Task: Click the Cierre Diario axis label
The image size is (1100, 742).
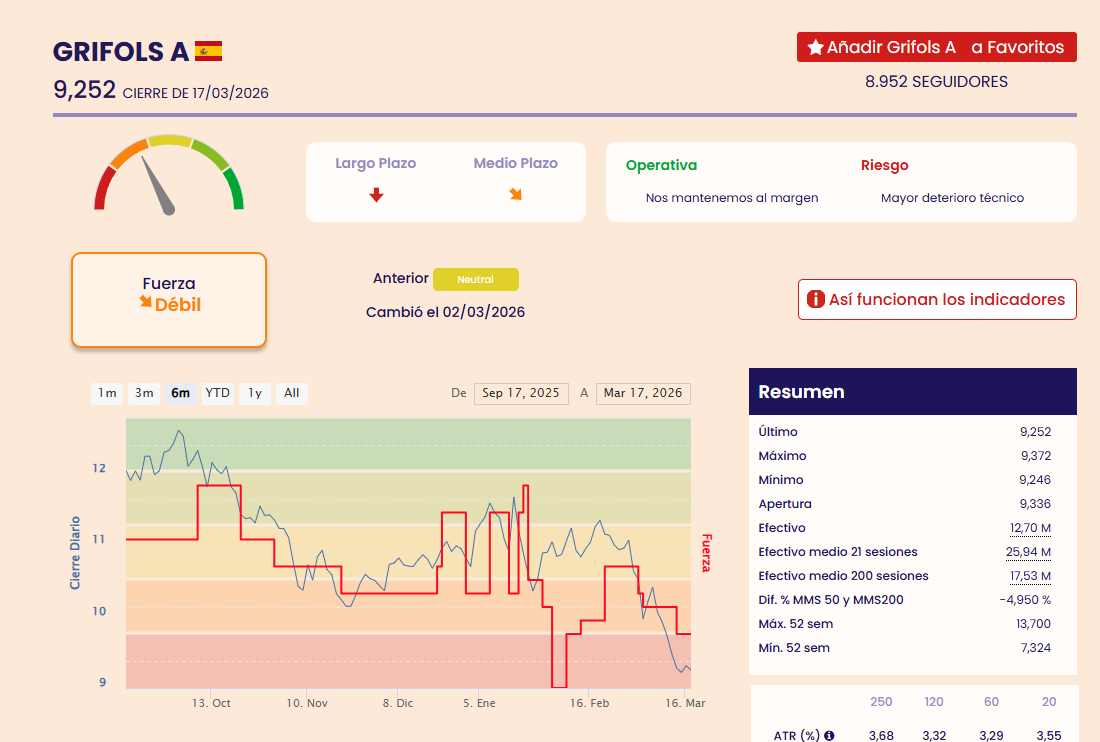Action: pyautogui.click(x=75, y=553)
